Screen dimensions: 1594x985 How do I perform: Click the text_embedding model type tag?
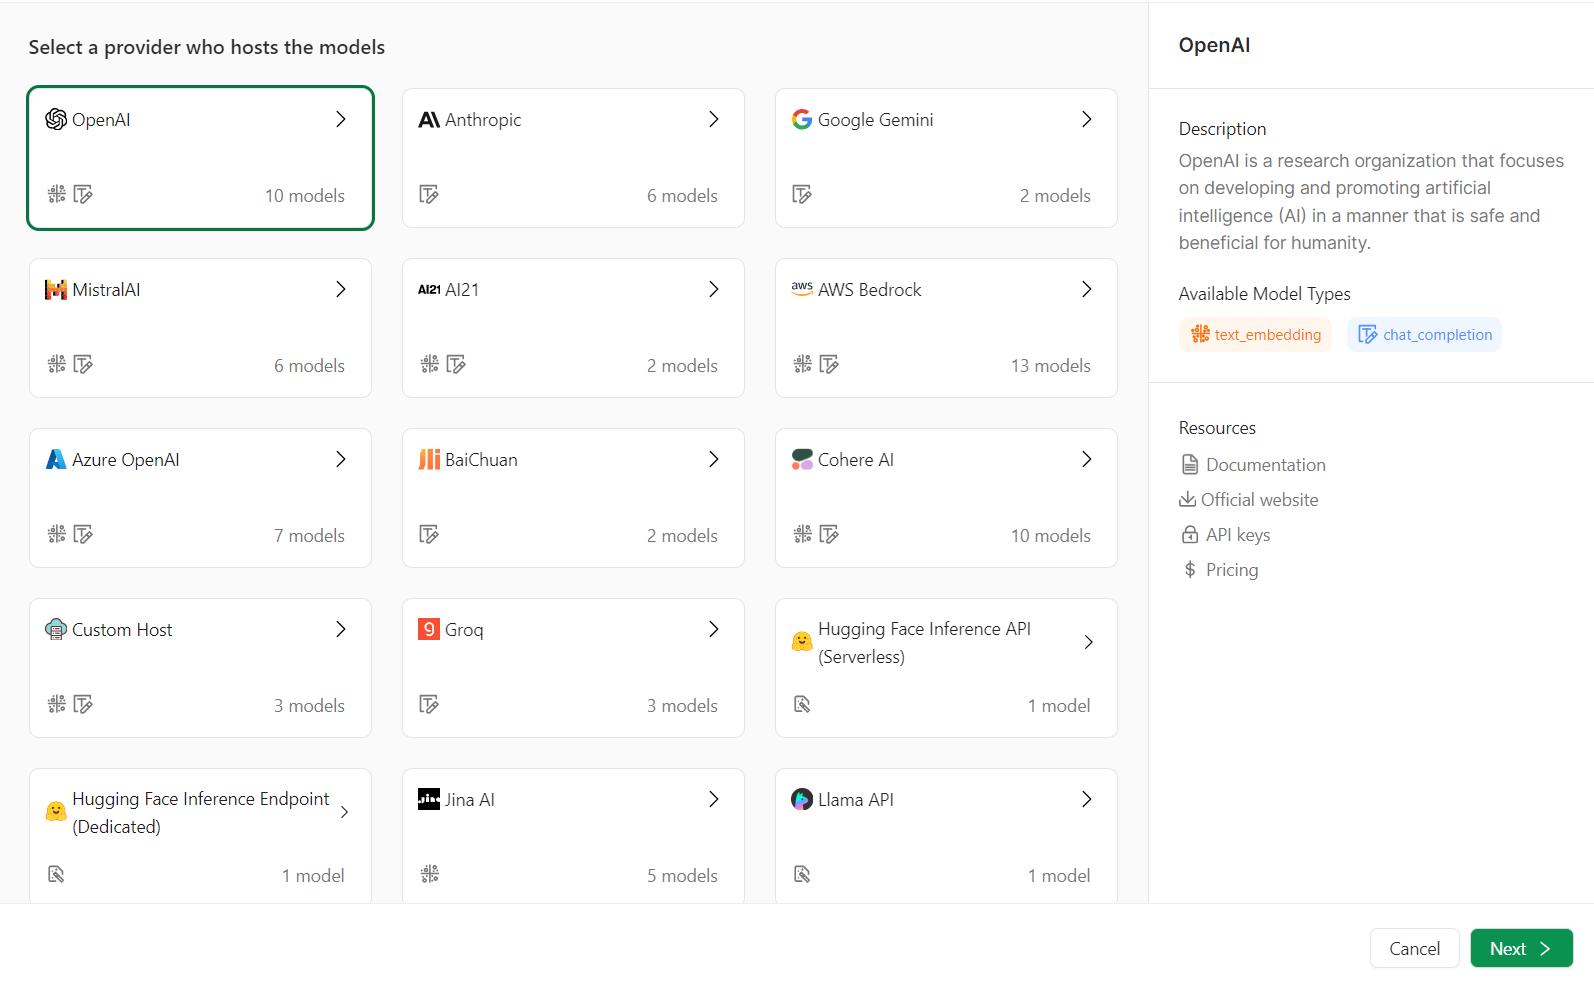point(1255,334)
